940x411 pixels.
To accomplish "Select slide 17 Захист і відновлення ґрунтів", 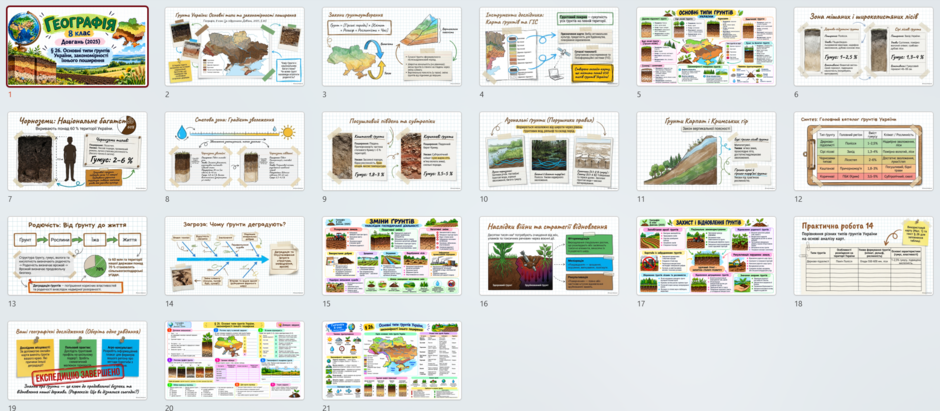I will 706,256.
